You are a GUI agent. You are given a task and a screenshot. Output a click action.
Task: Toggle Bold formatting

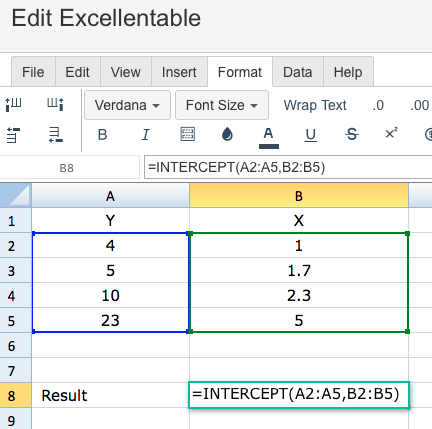click(x=102, y=135)
